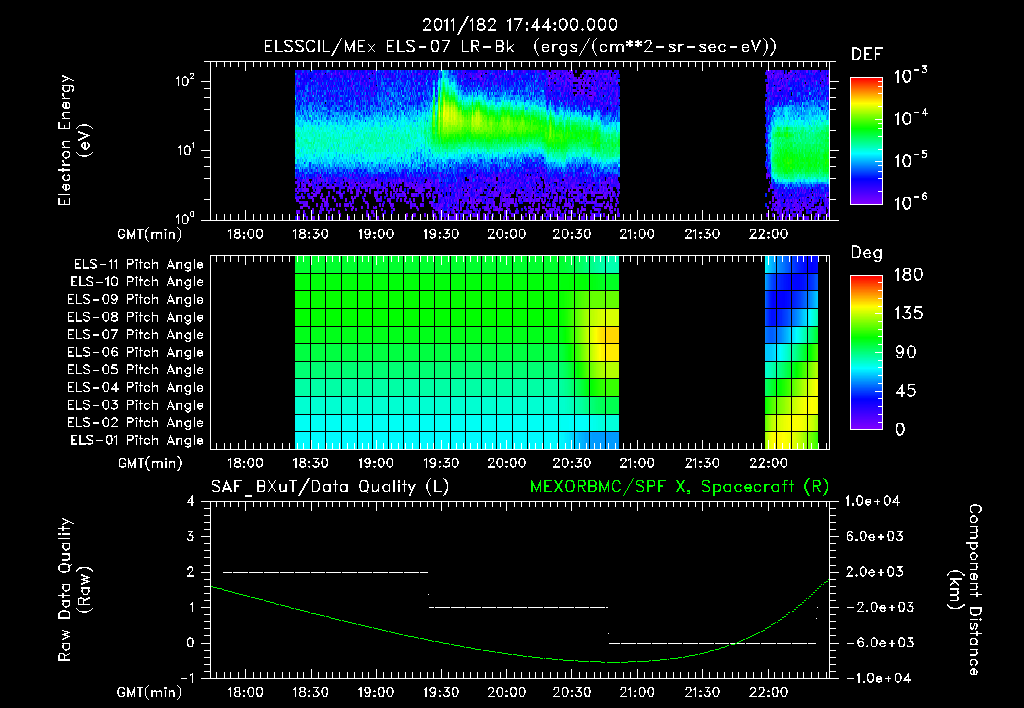Click GMT(min) label under the spectrogram

point(150,234)
